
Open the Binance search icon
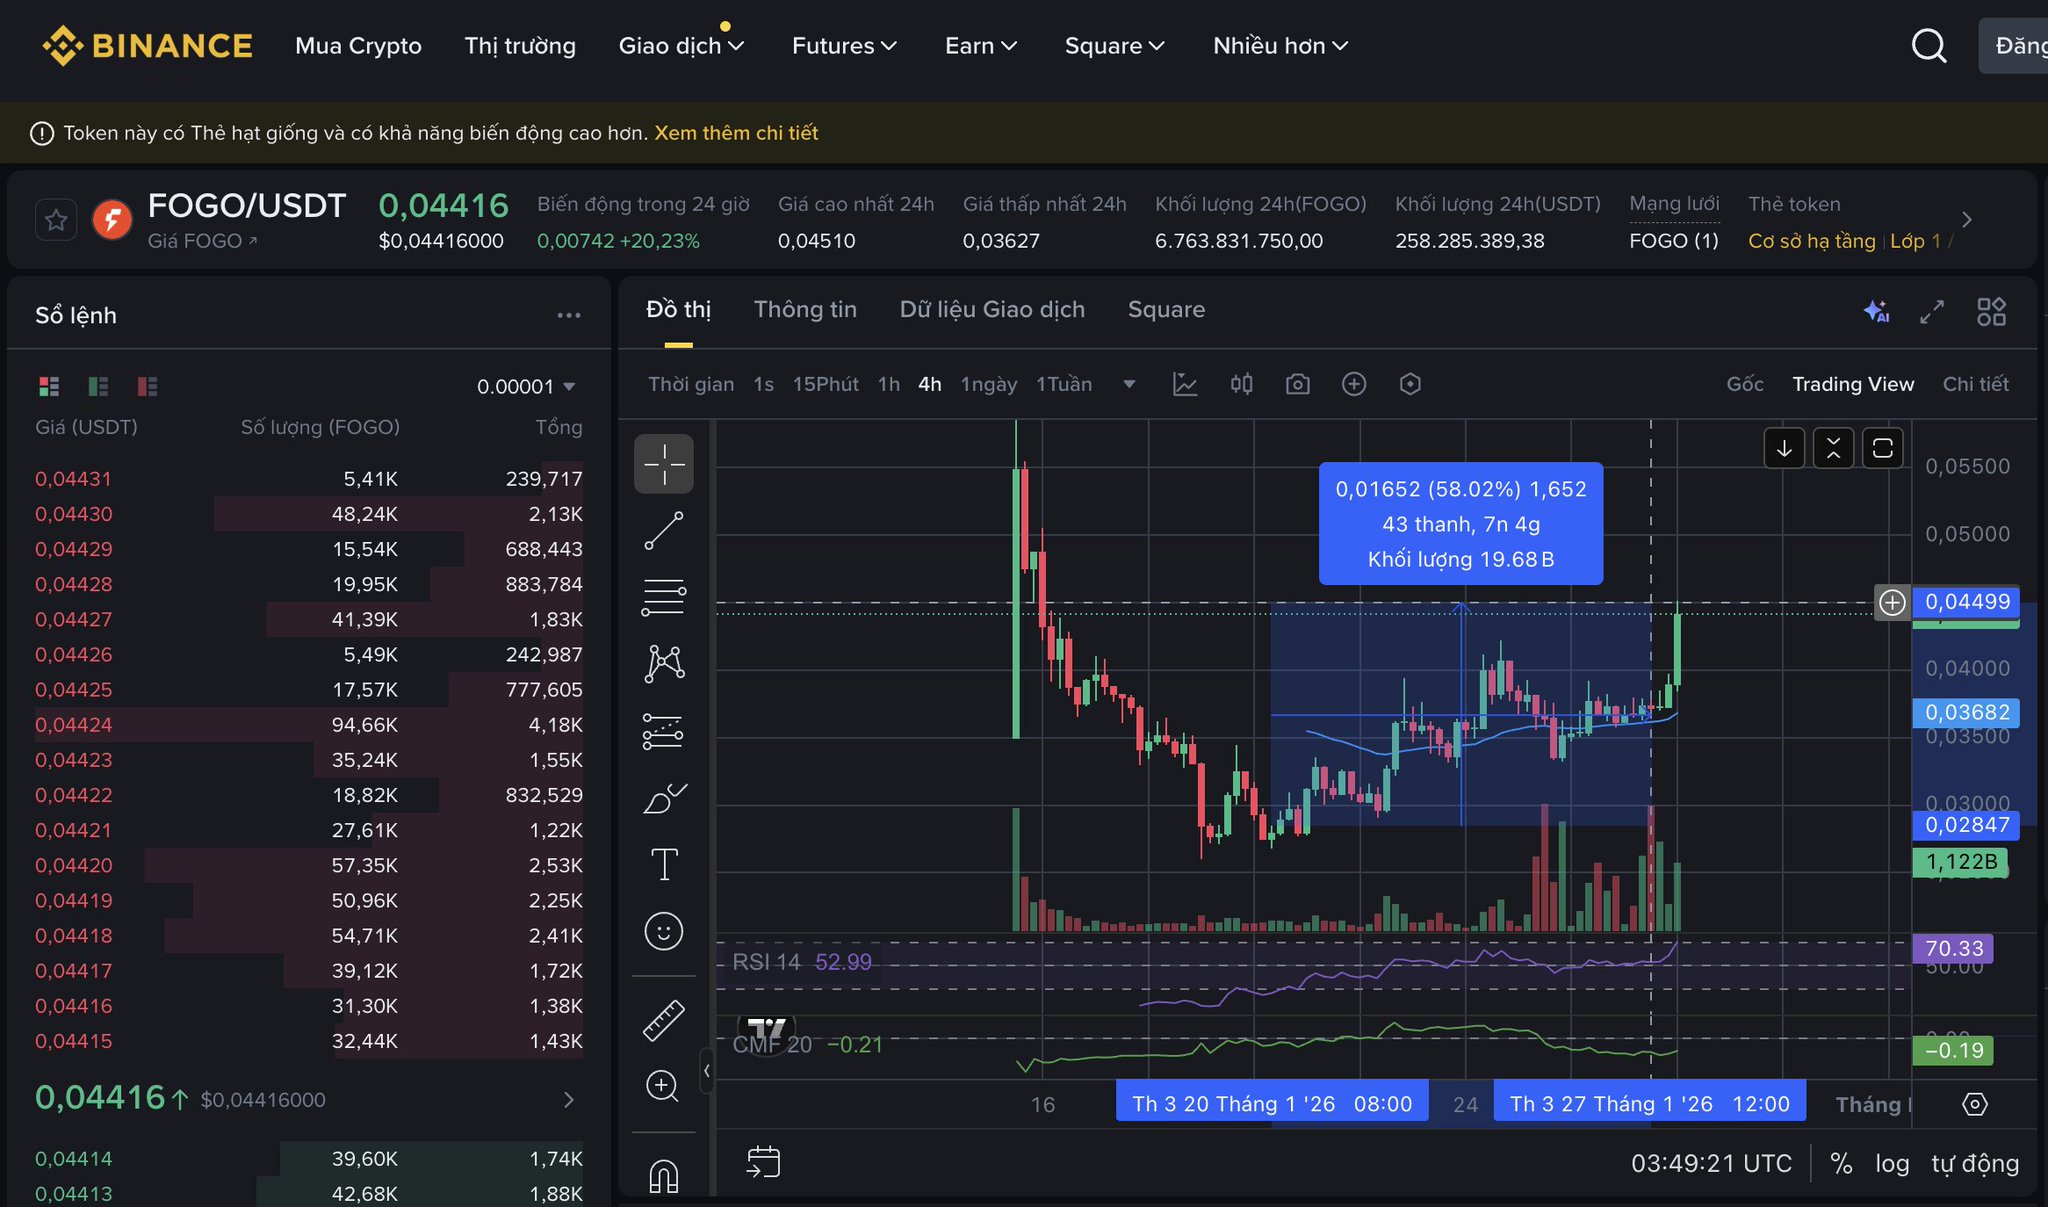click(x=1928, y=46)
